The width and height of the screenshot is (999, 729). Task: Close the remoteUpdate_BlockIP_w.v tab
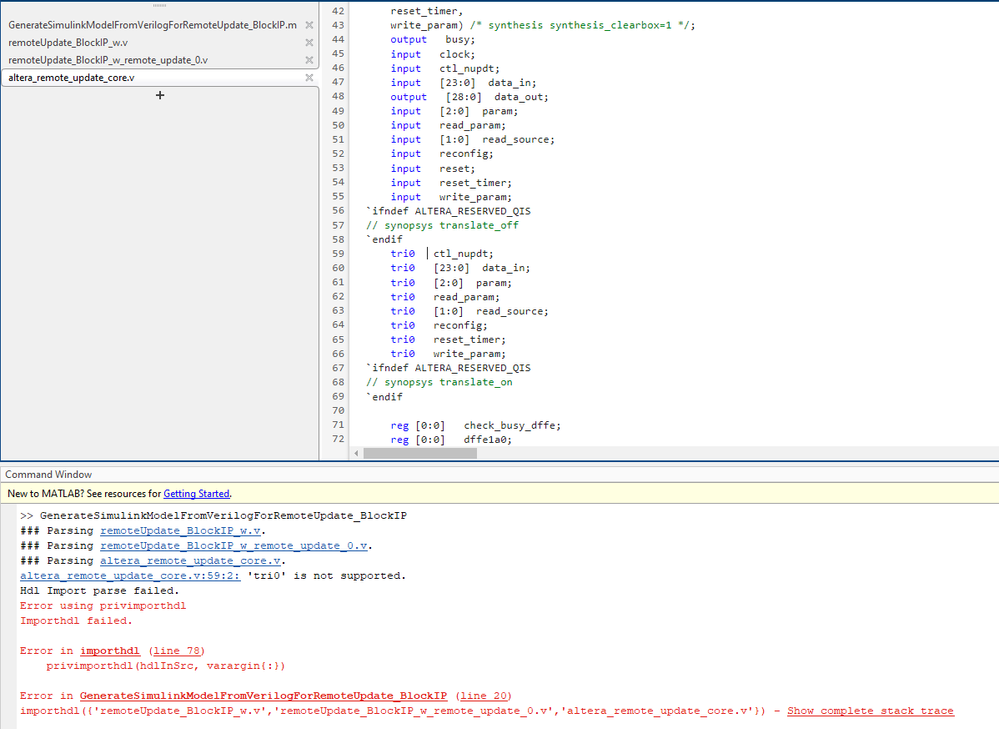(309, 43)
